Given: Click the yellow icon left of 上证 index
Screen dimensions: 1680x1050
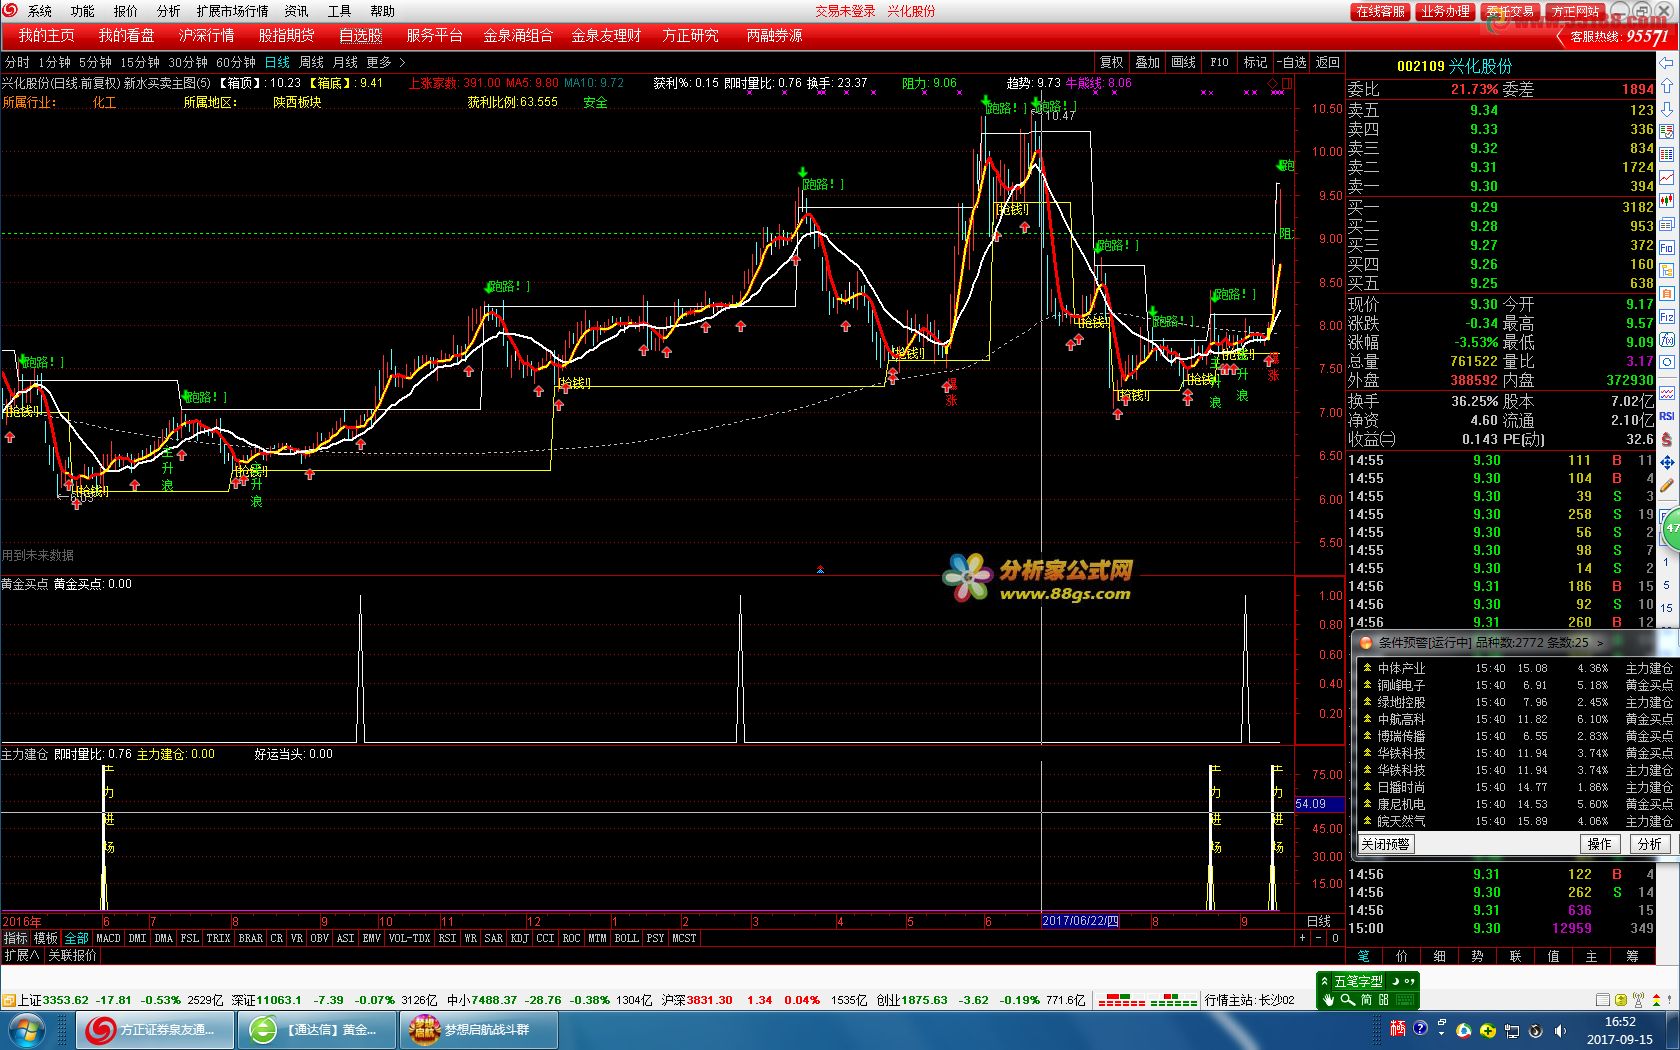Looking at the screenshot, I should (x=9, y=999).
